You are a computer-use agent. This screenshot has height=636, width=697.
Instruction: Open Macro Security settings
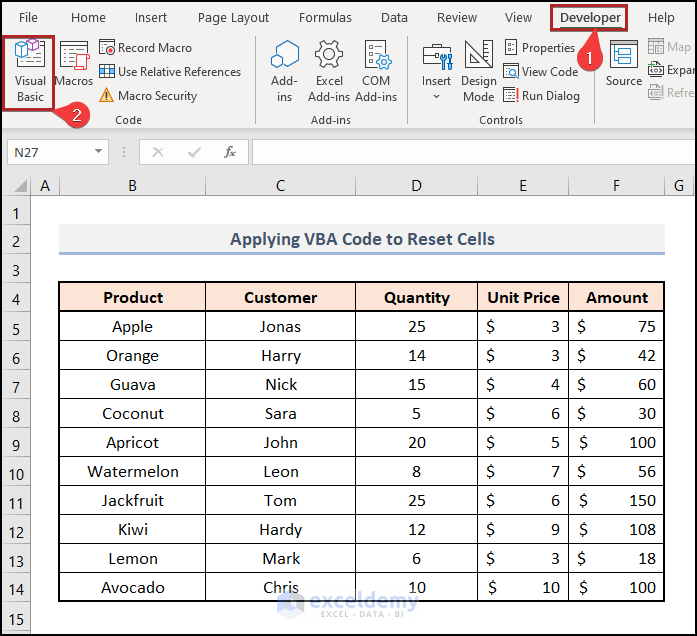148,96
